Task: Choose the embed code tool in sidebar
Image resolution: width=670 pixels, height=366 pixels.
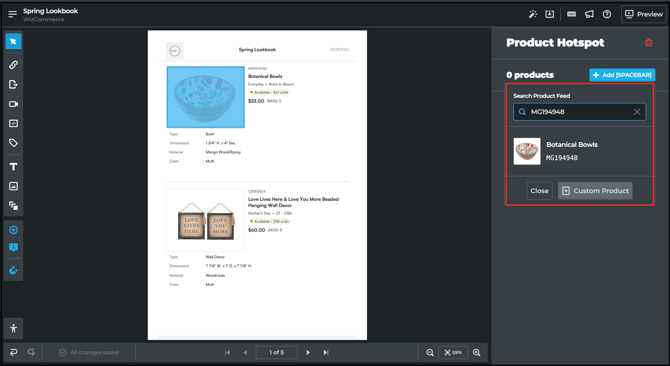Action: click(x=13, y=123)
